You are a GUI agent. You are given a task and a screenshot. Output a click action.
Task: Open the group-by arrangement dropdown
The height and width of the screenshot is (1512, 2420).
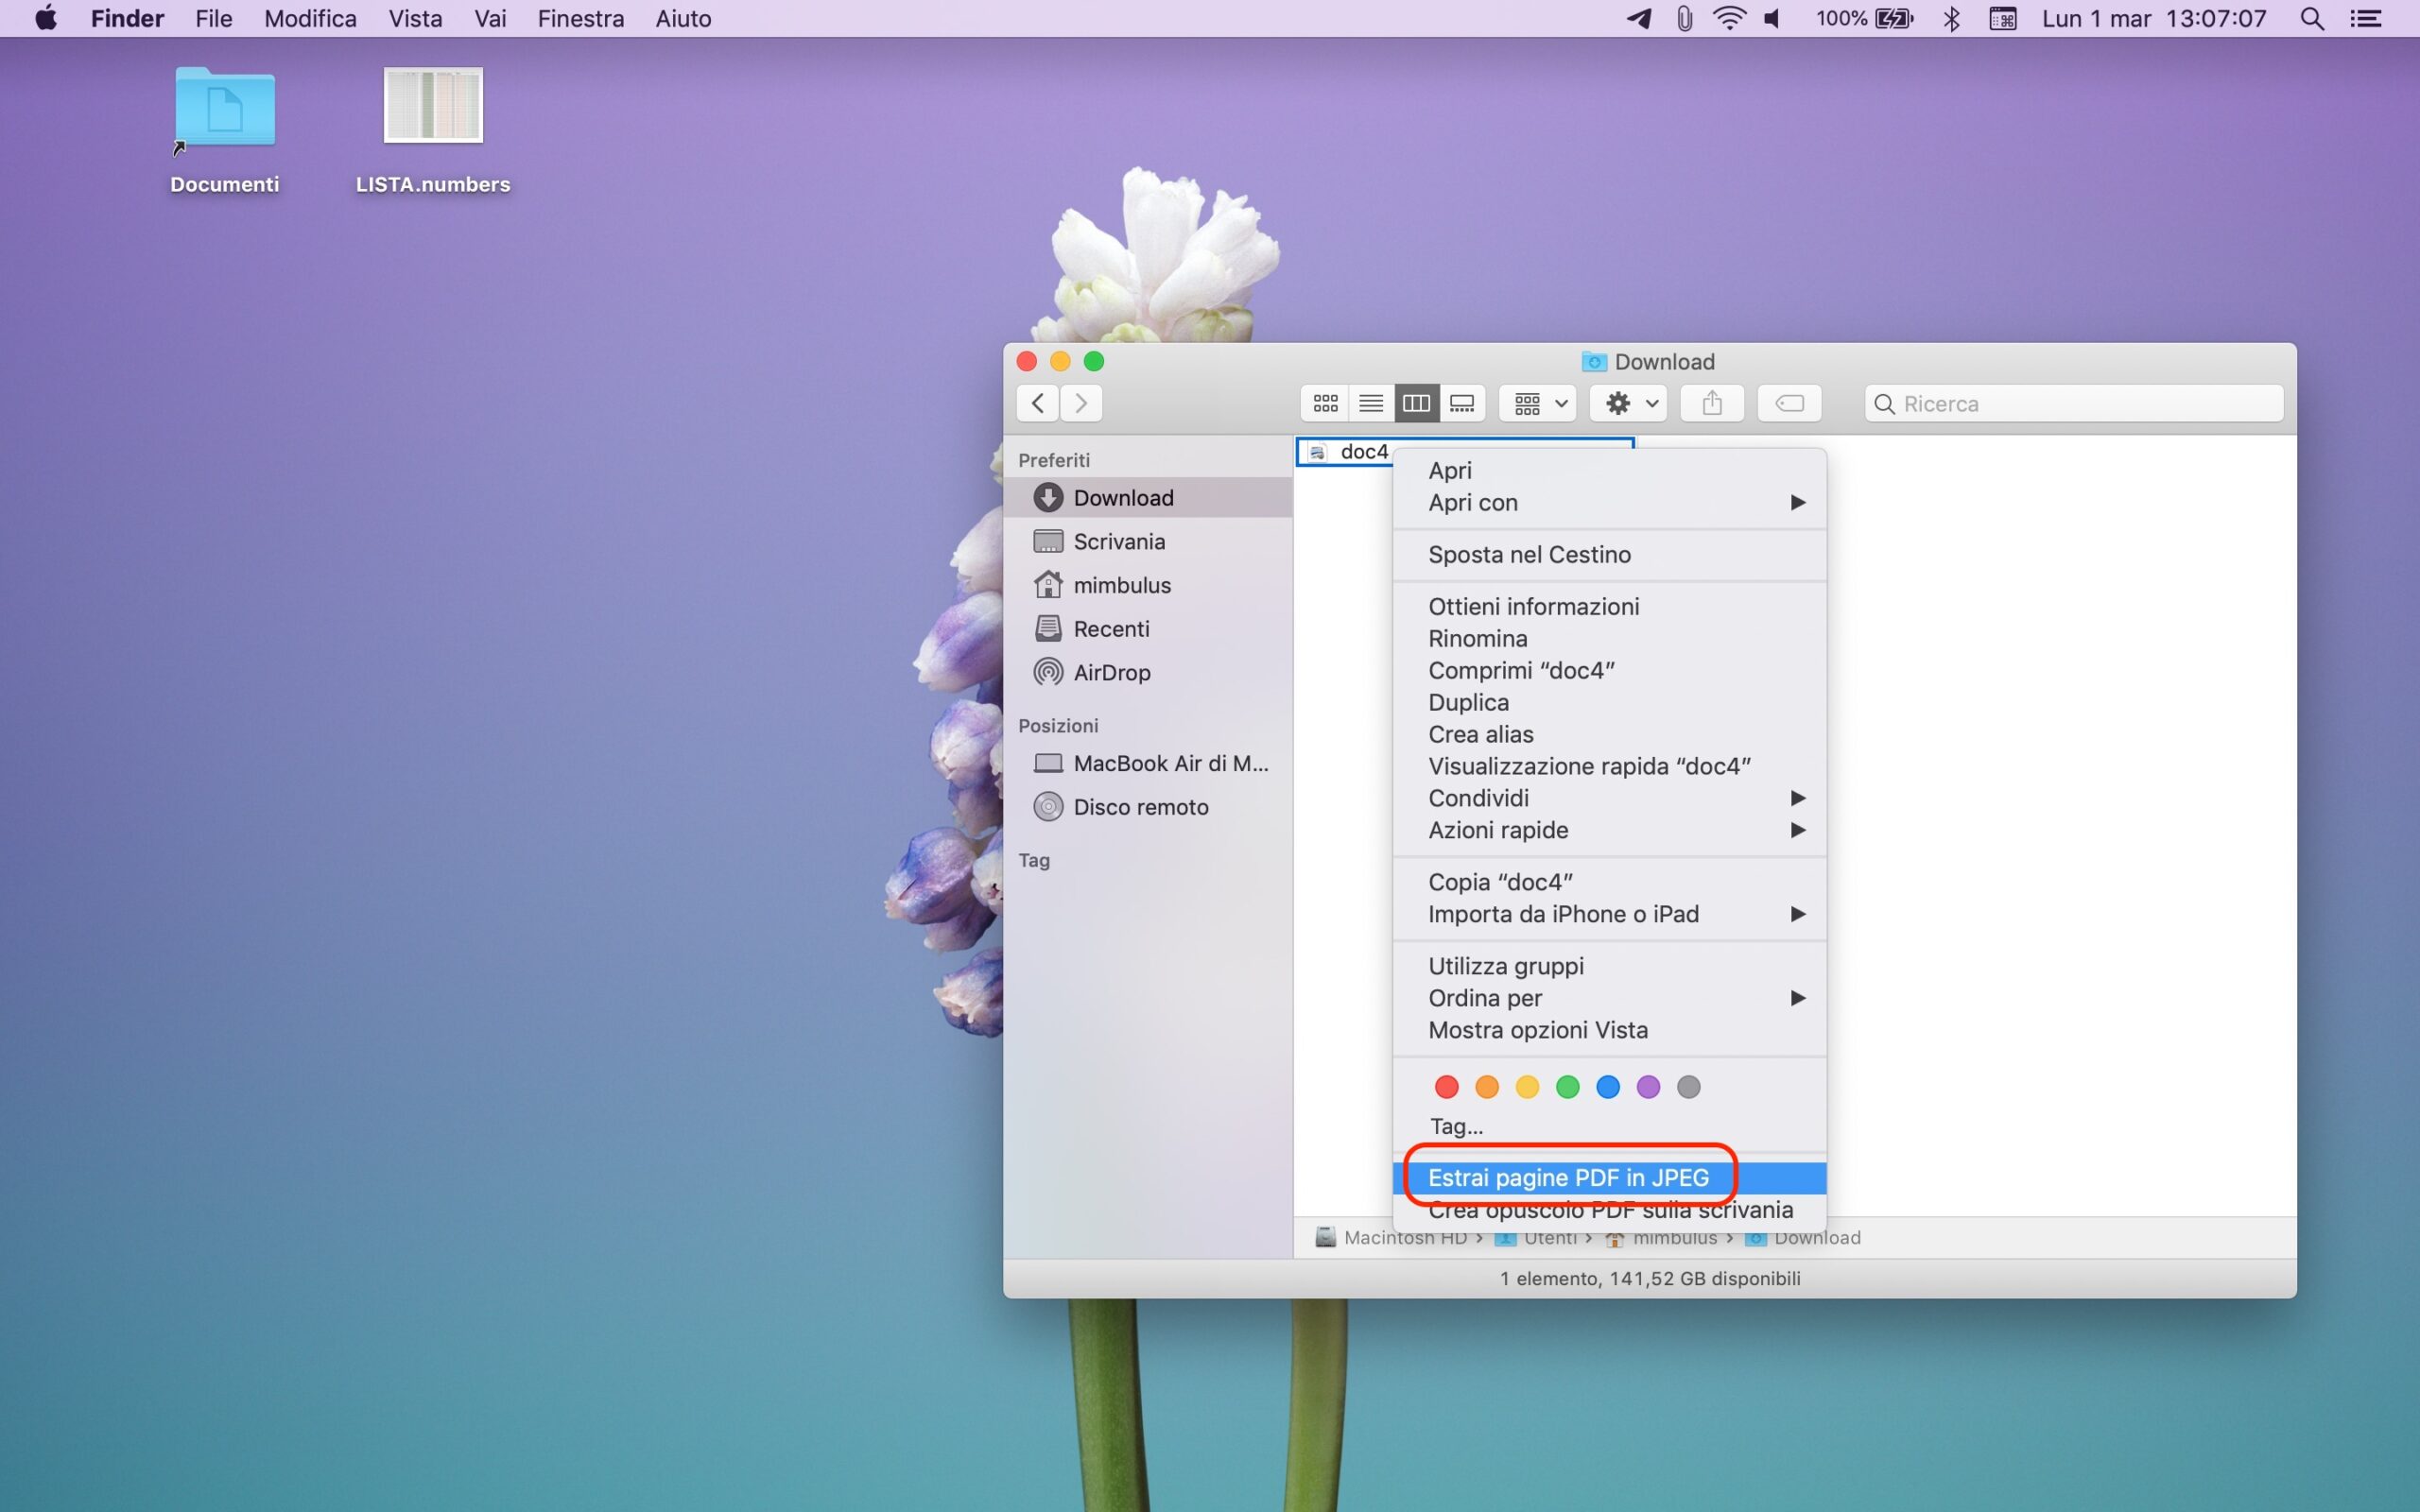(1538, 403)
